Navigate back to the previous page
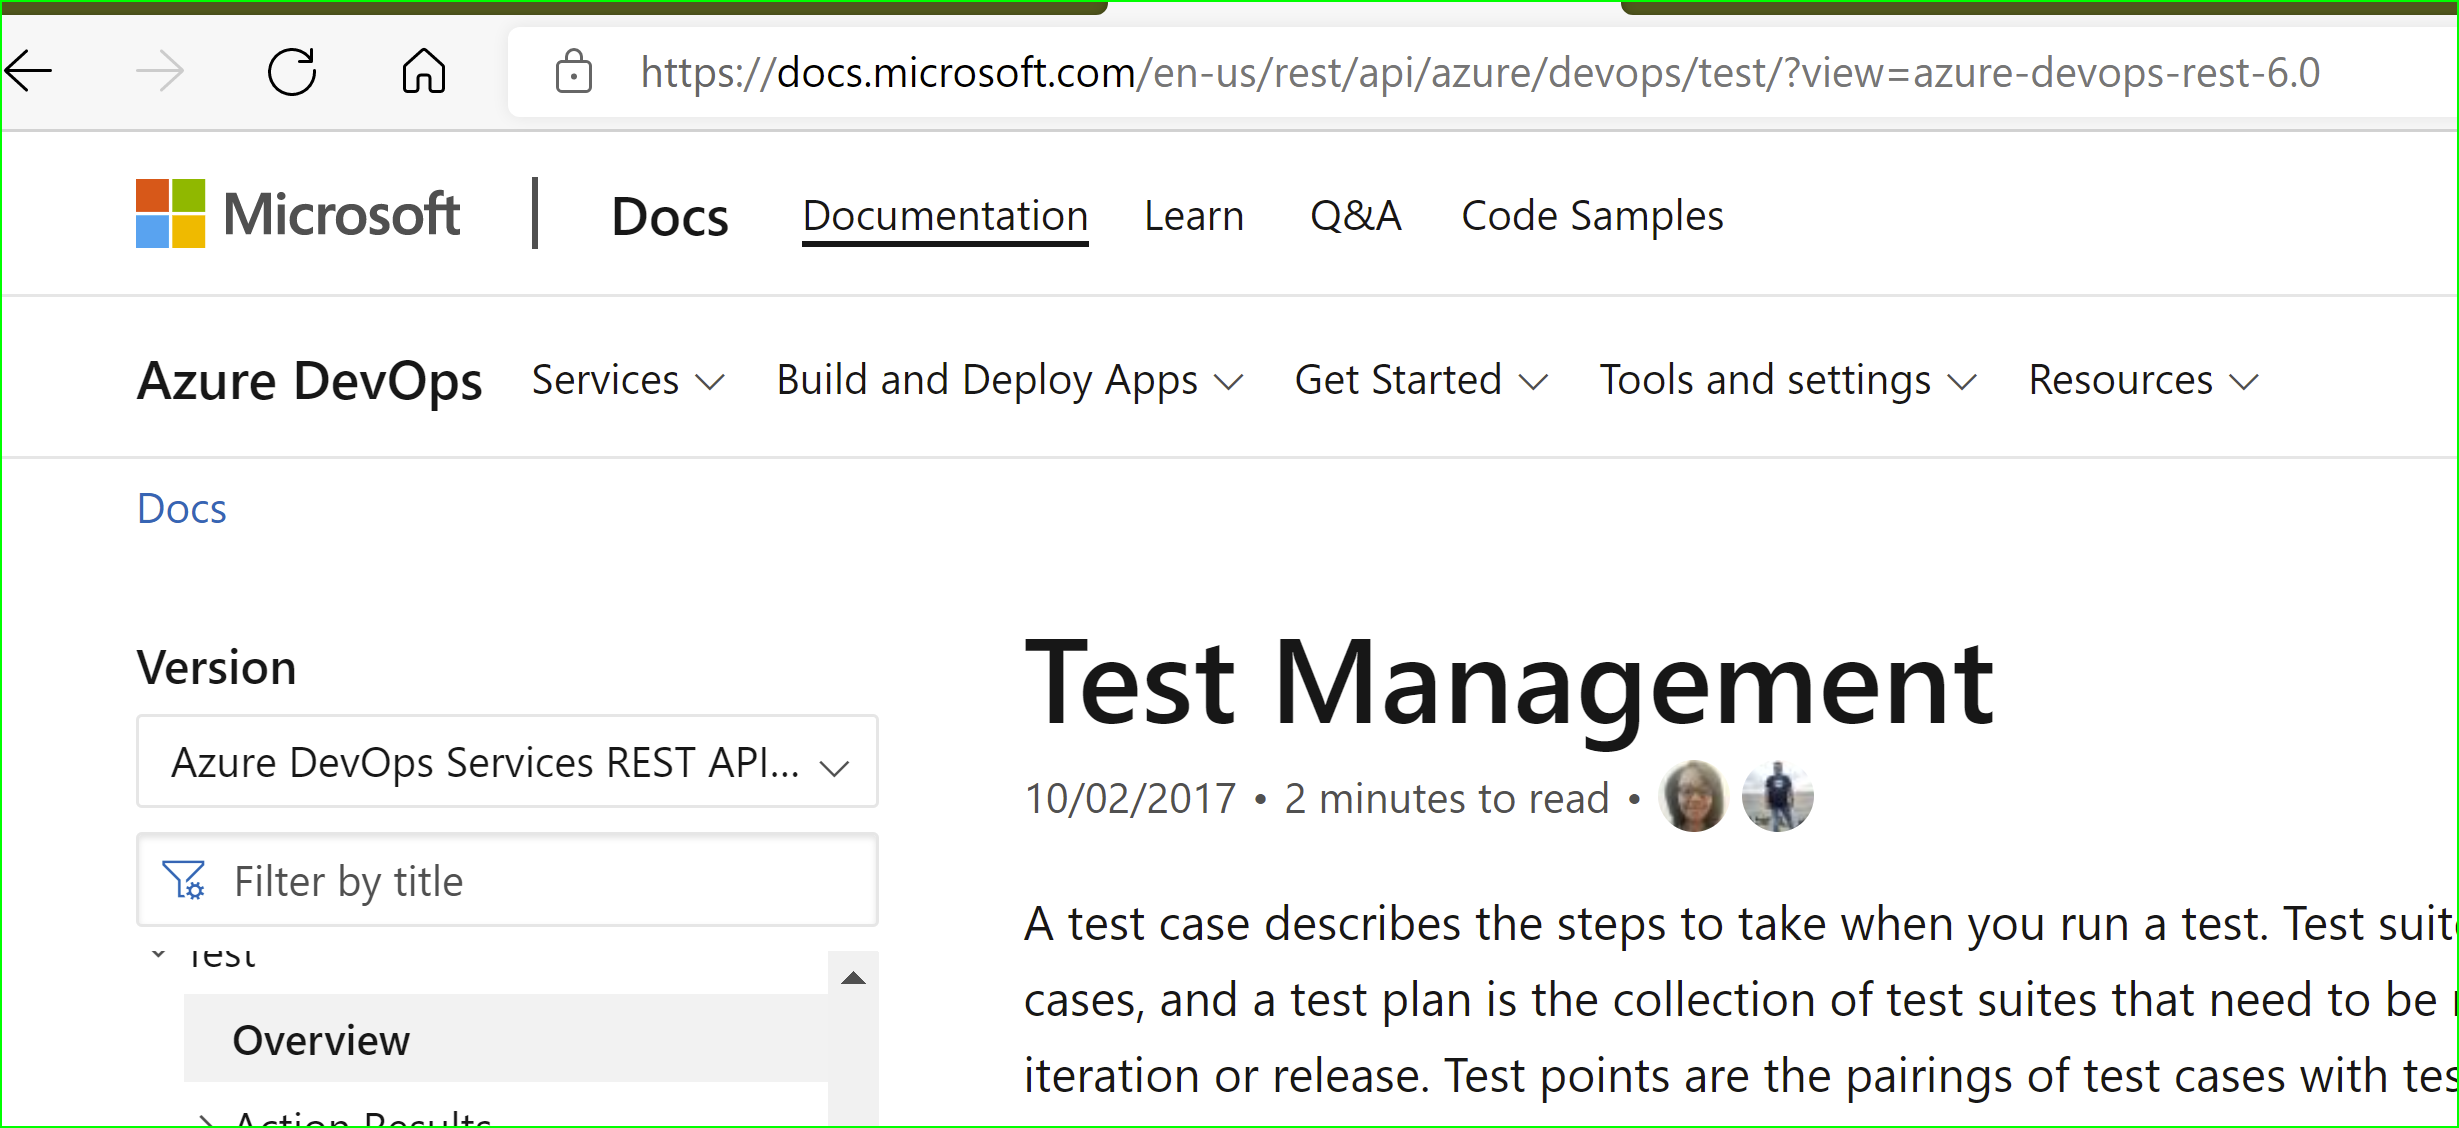 [x=30, y=70]
